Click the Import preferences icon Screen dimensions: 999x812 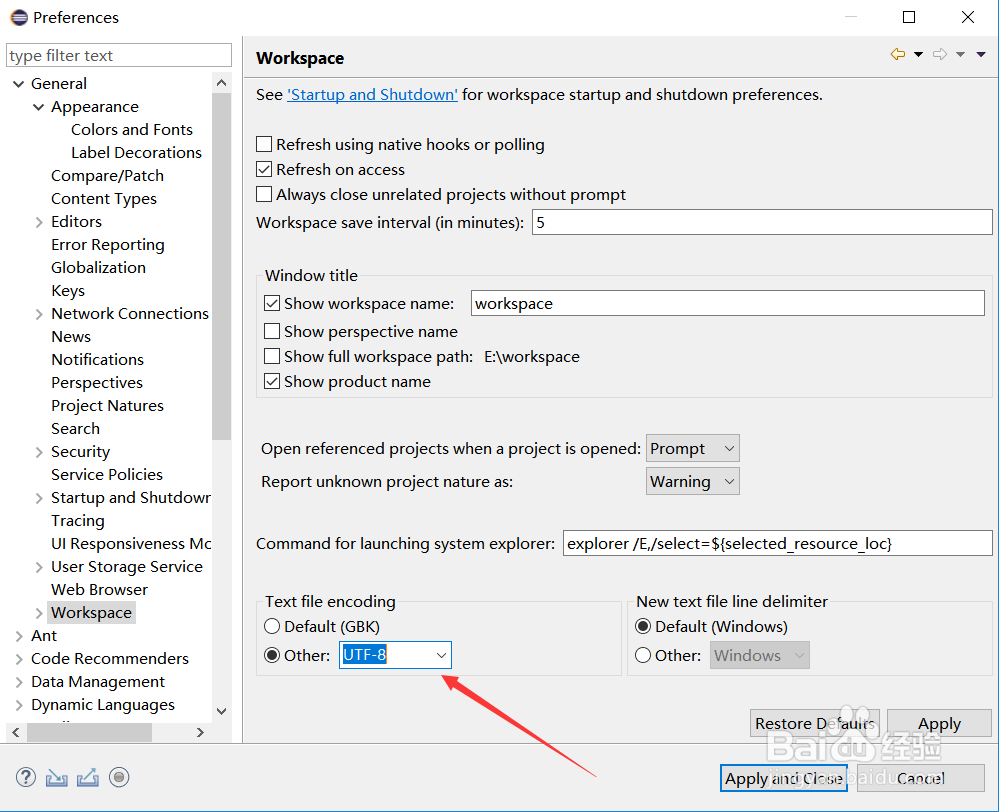pos(57,778)
